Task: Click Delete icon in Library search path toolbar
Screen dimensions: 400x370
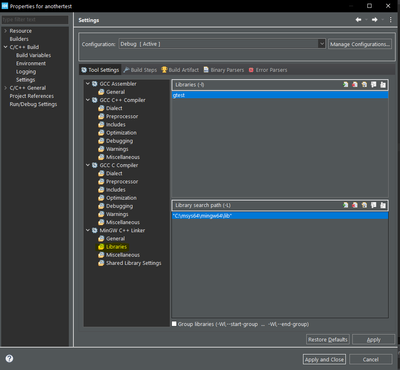Action: [x=355, y=205]
